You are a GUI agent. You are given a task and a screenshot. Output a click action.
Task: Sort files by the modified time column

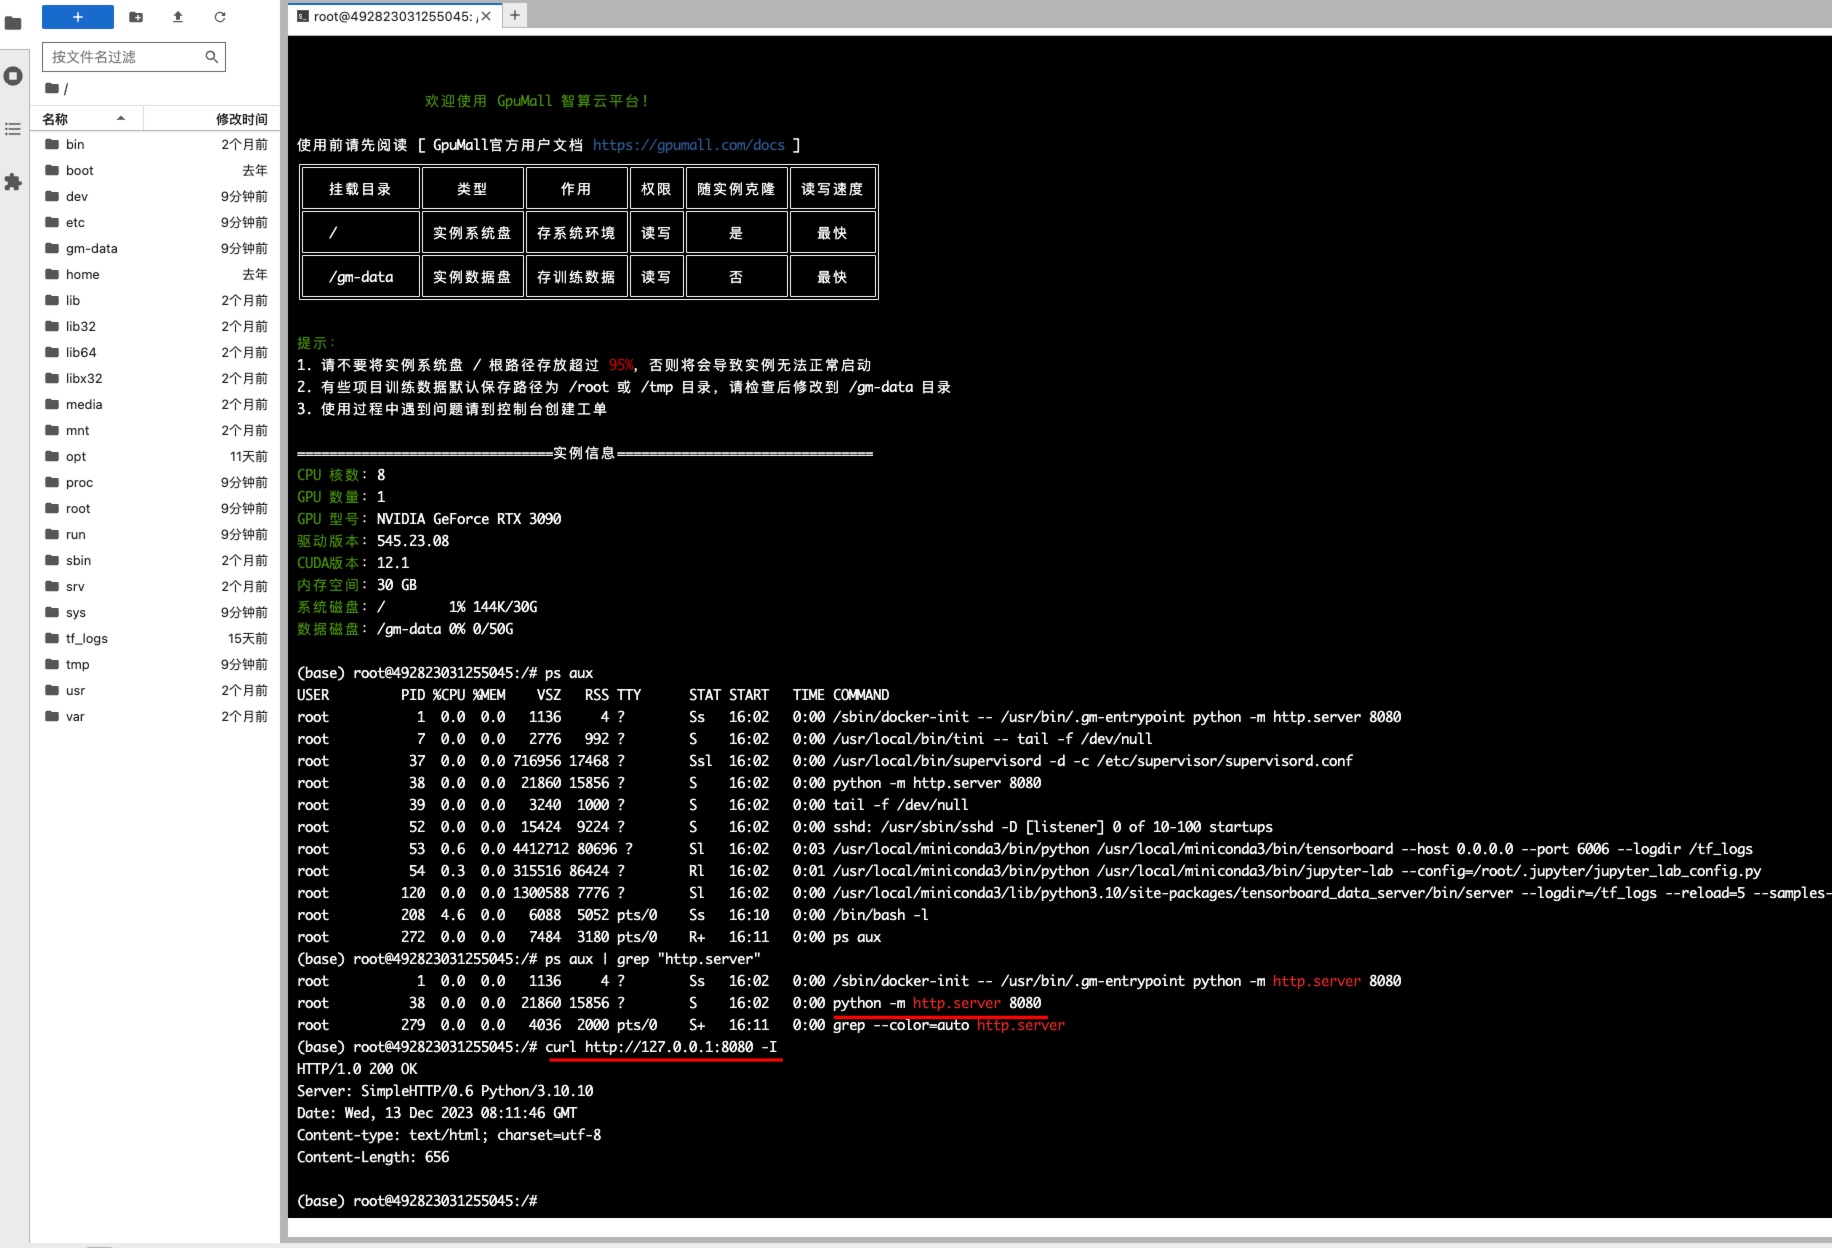(212, 119)
